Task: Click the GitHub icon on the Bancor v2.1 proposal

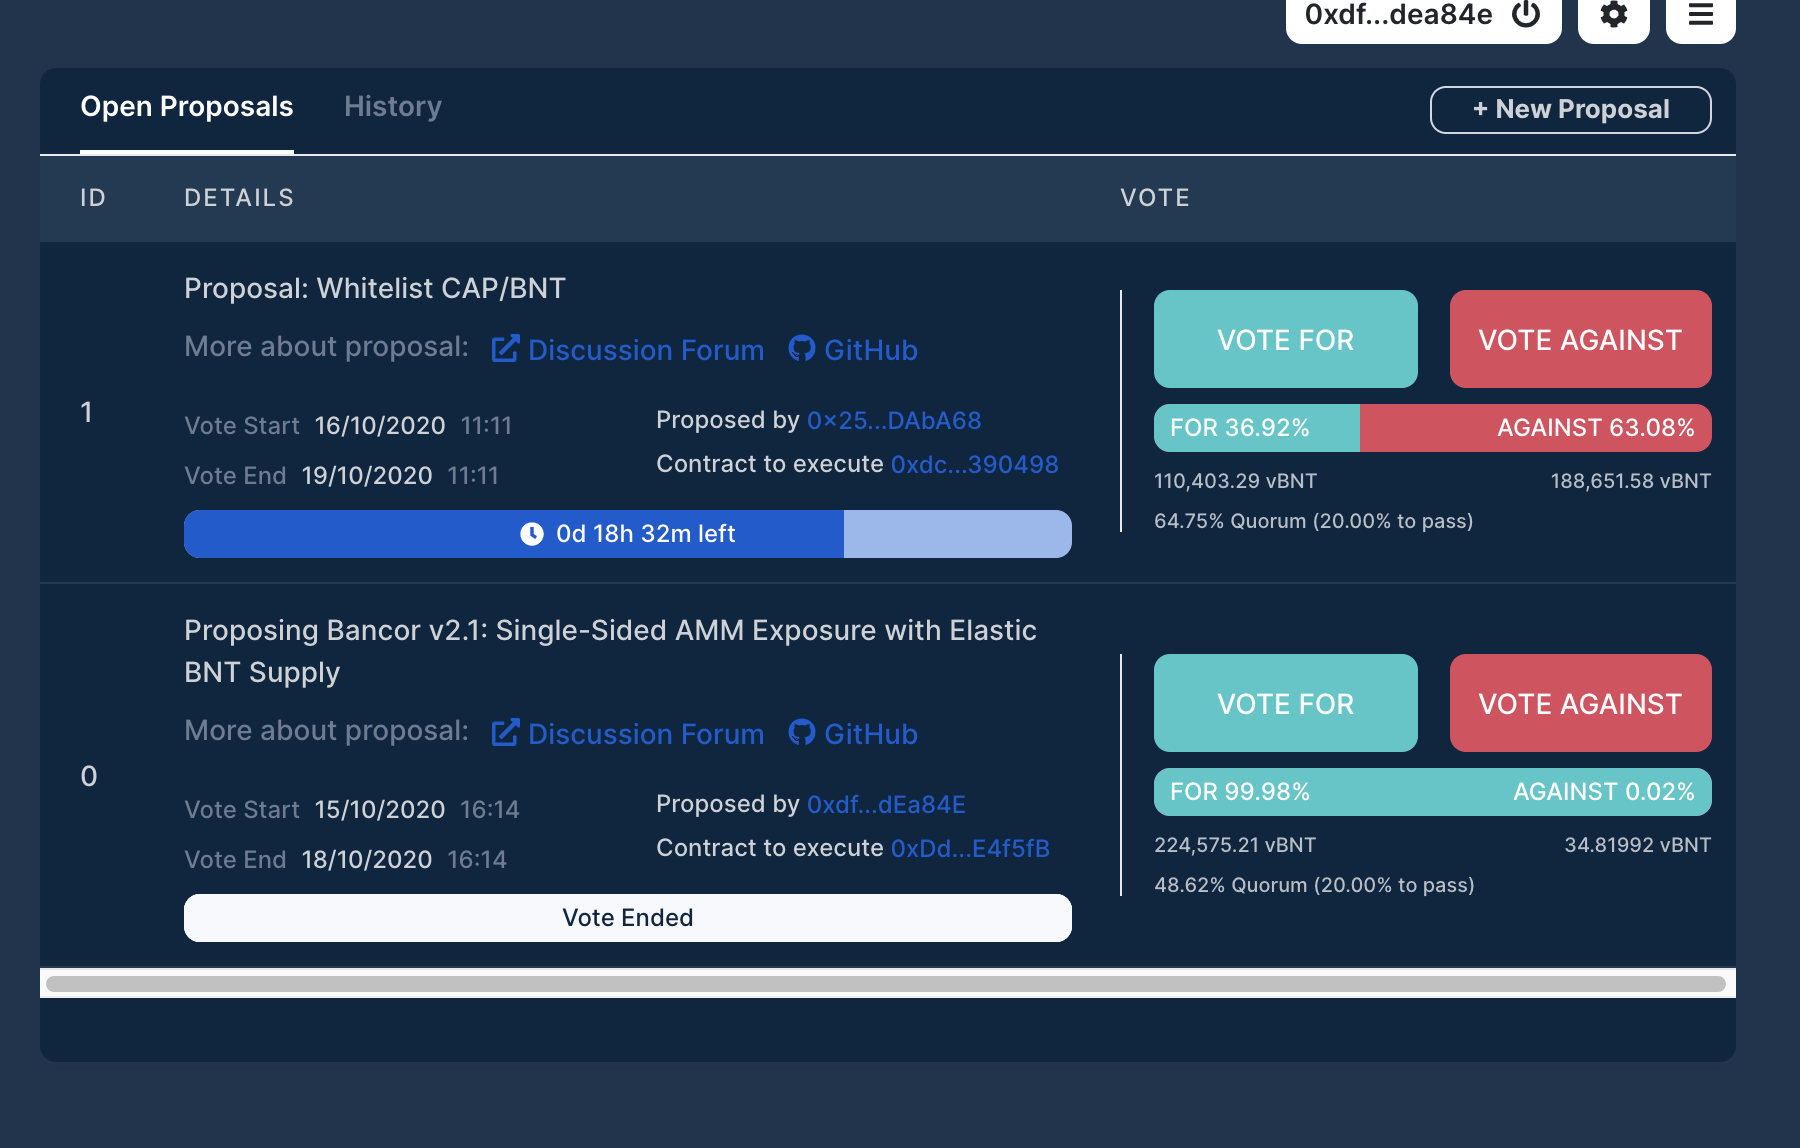Action: coord(801,732)
